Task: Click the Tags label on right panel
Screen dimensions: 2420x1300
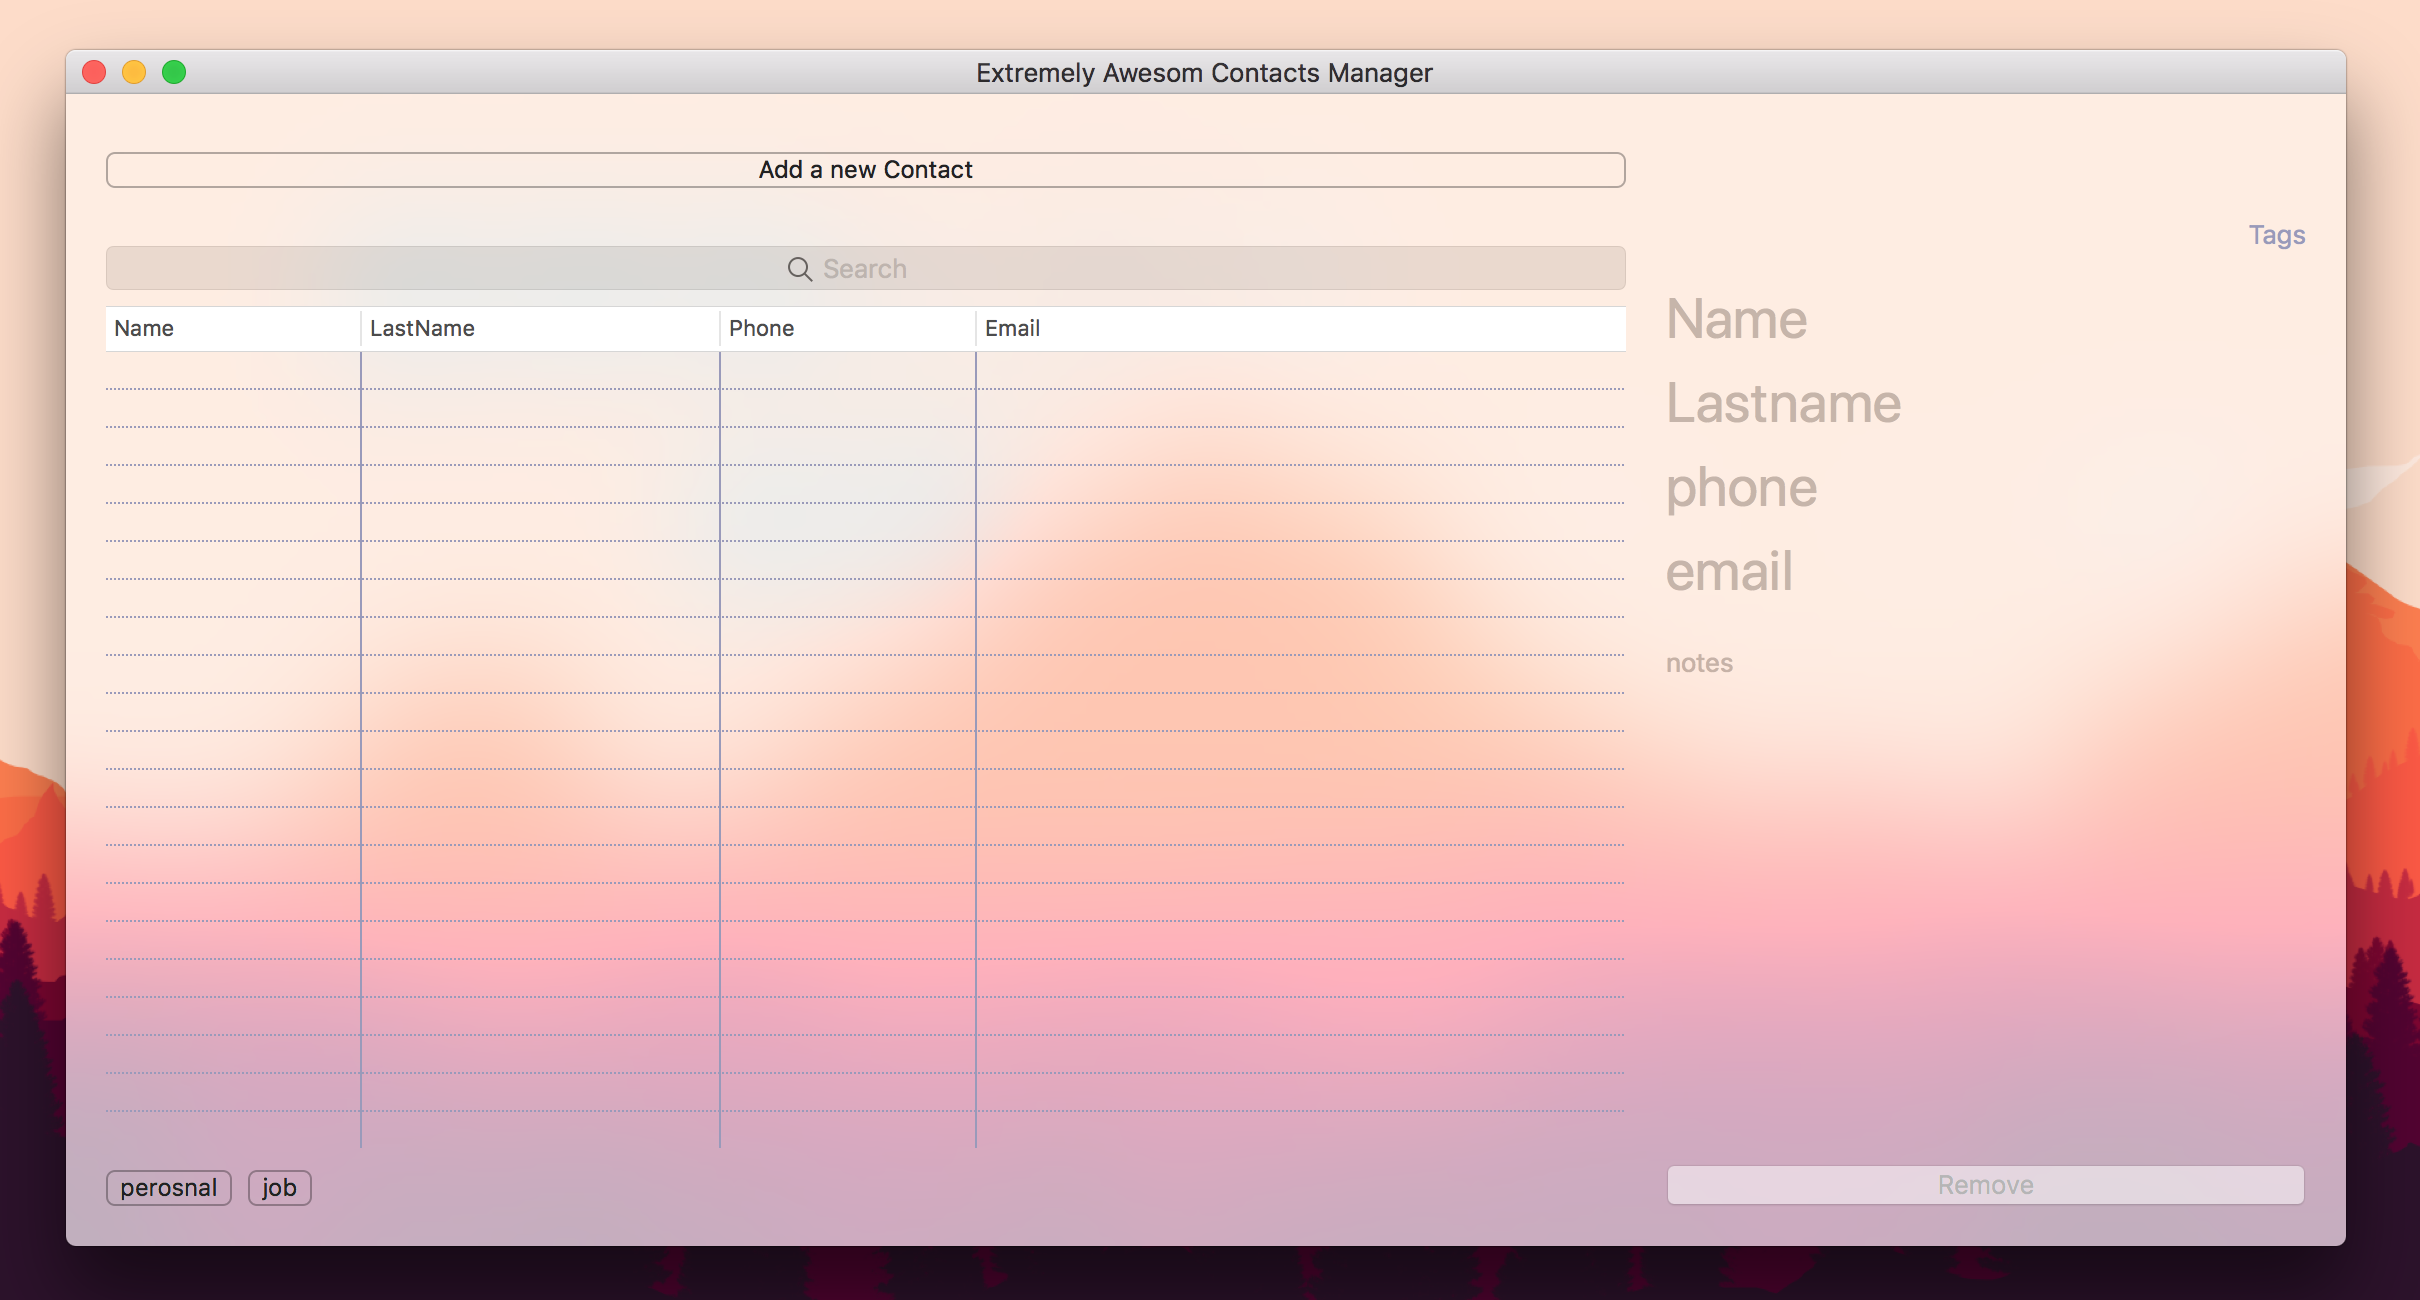Action: [2278, 235]
